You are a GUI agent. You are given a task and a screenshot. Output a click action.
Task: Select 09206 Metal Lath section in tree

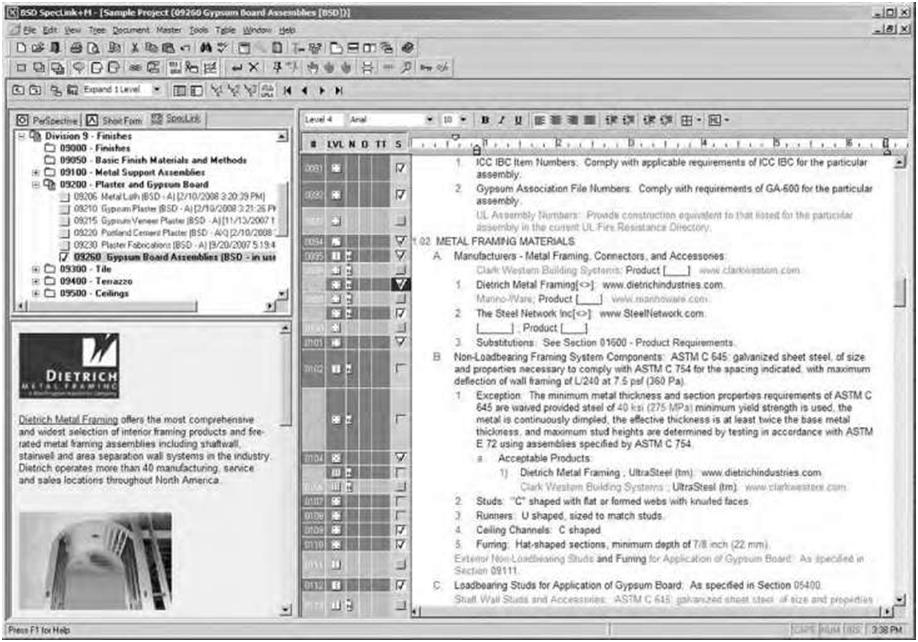tap(169, 197)
